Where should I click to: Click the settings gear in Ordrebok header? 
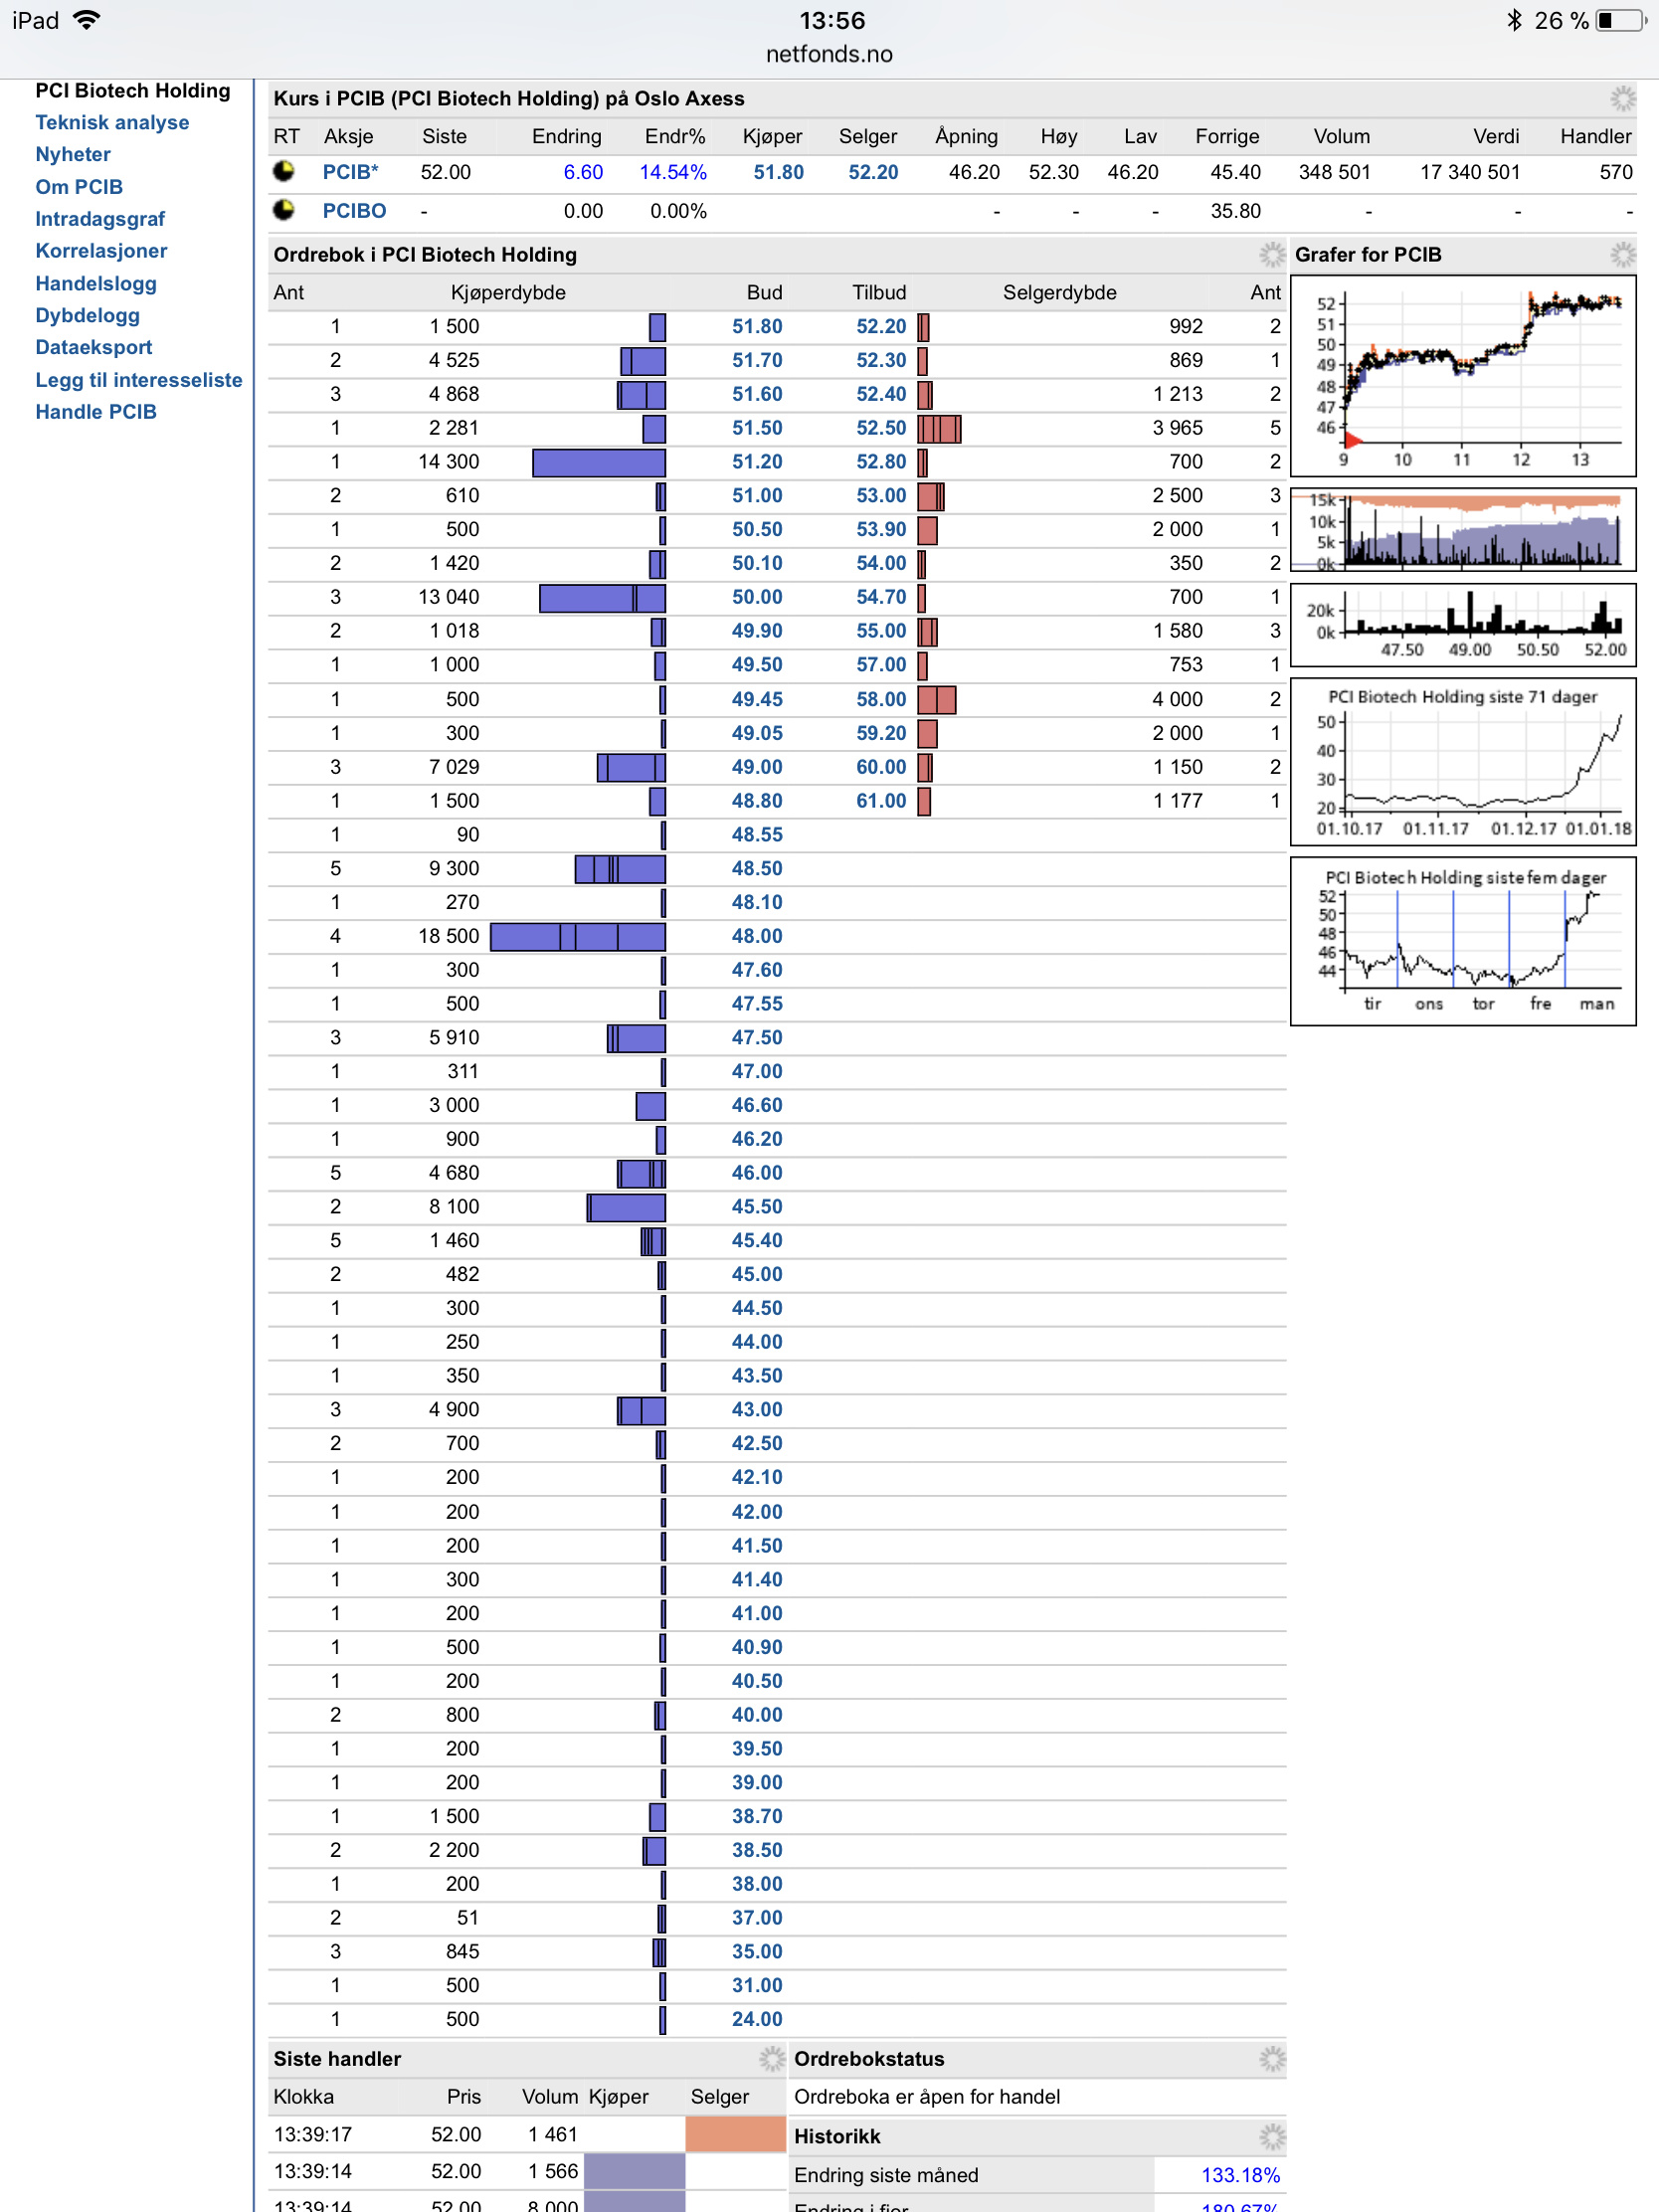point(1271,254)
